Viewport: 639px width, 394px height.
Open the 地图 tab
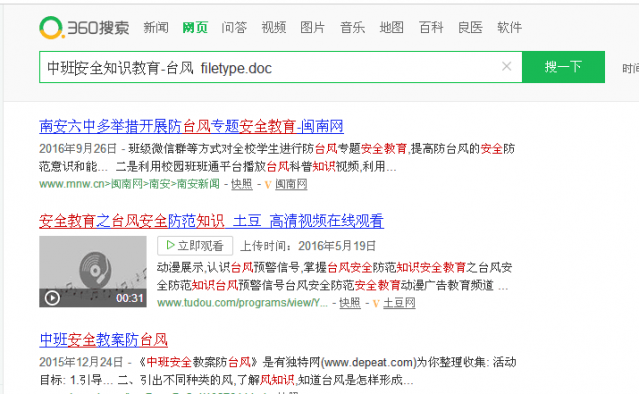391,27
